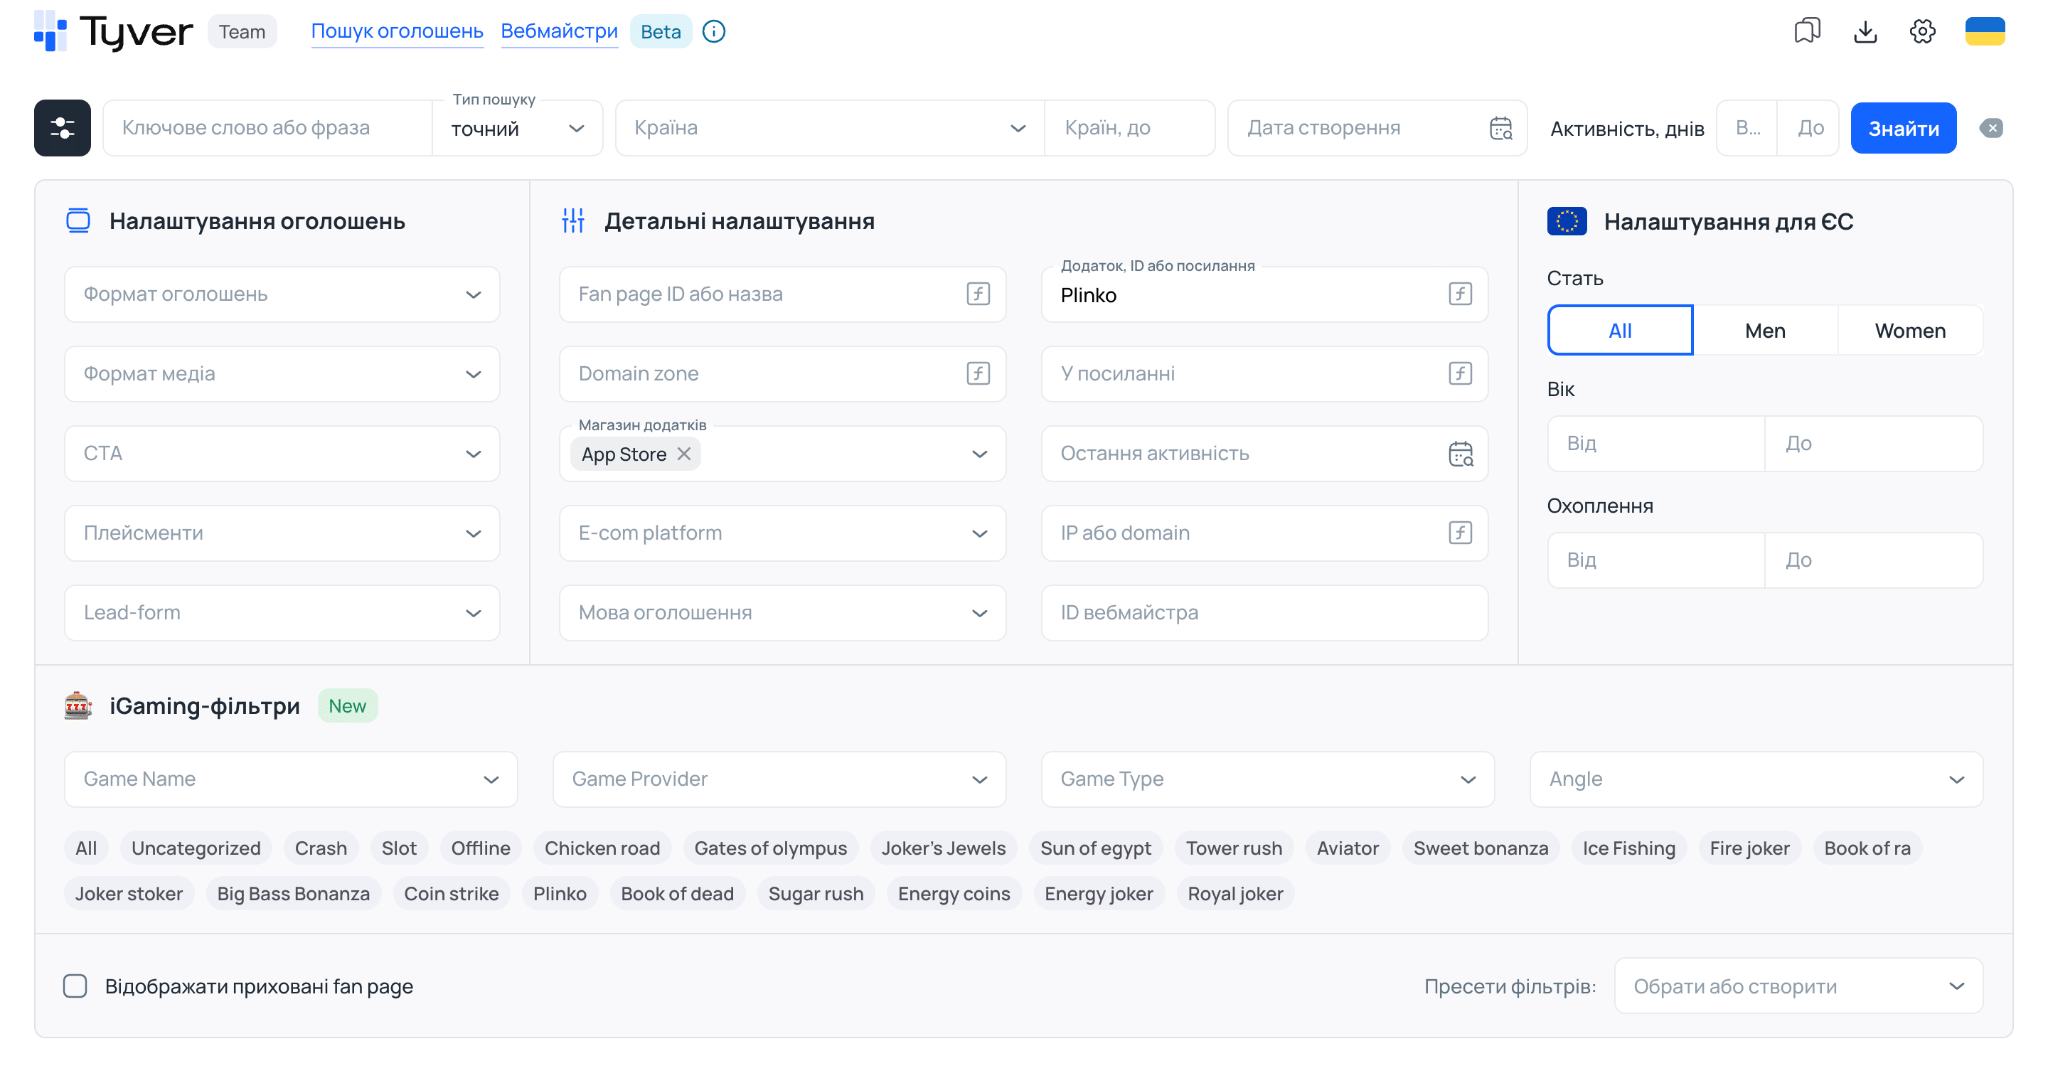Screen dimensions: 2048x1065
Task: Click the function icon in Fan page ID field
Action: coord(978,294)
